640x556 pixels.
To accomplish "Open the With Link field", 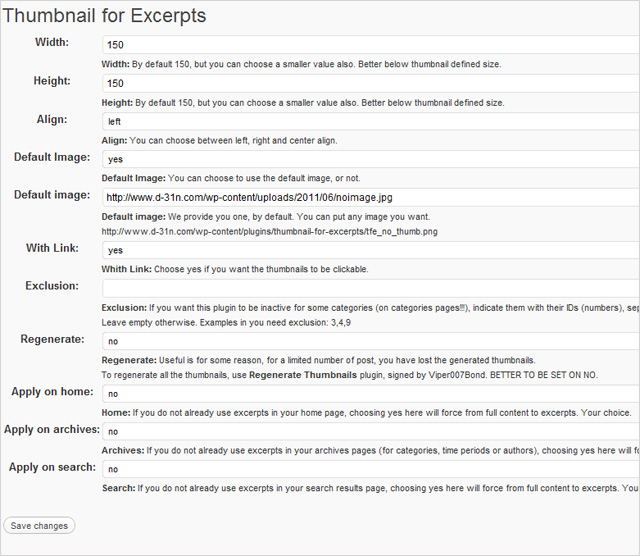I will point(370,251).
